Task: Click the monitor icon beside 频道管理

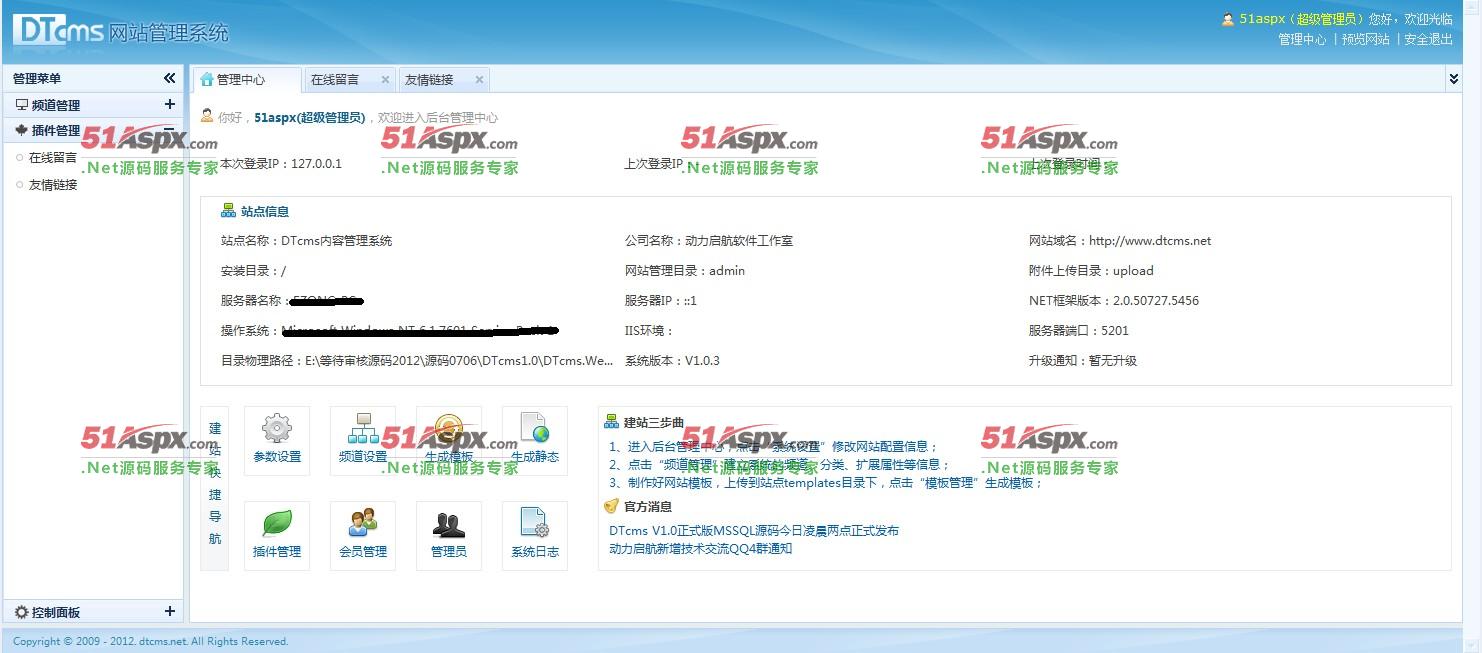Action: 21,104
